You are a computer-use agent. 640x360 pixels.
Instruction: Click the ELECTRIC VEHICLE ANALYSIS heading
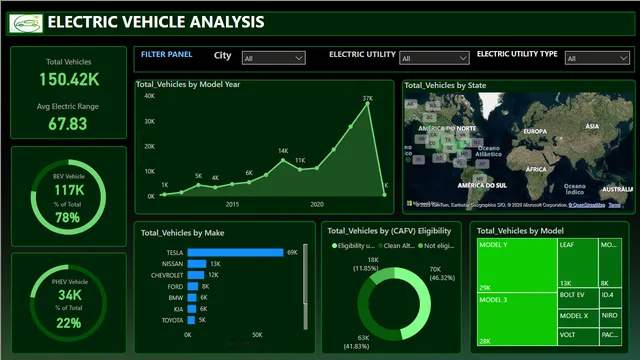click(x=156, y=22)
